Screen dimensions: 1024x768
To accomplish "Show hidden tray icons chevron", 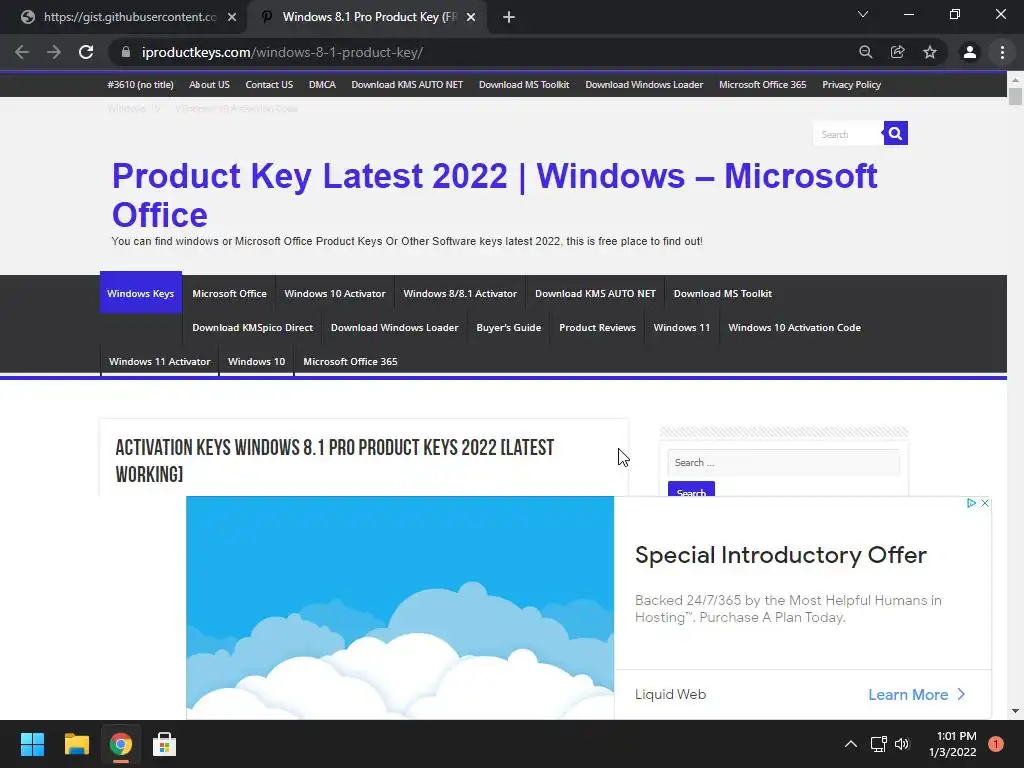I will pos(850,744).
